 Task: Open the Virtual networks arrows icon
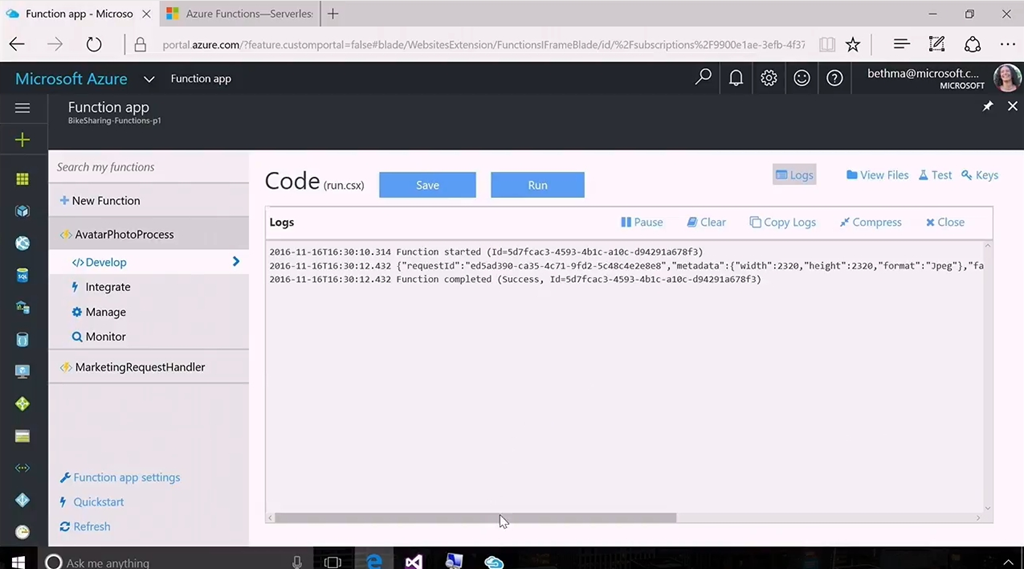(x=22, y=468)
